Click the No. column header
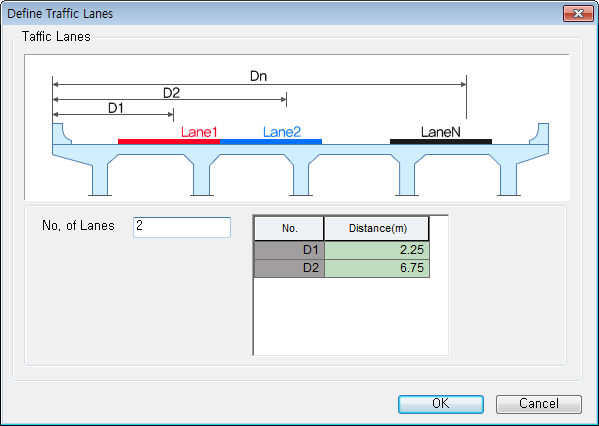599x426 pixels. 289,228
